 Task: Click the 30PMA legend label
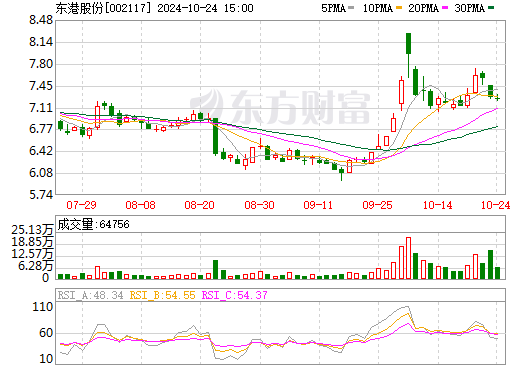[469, 8]
